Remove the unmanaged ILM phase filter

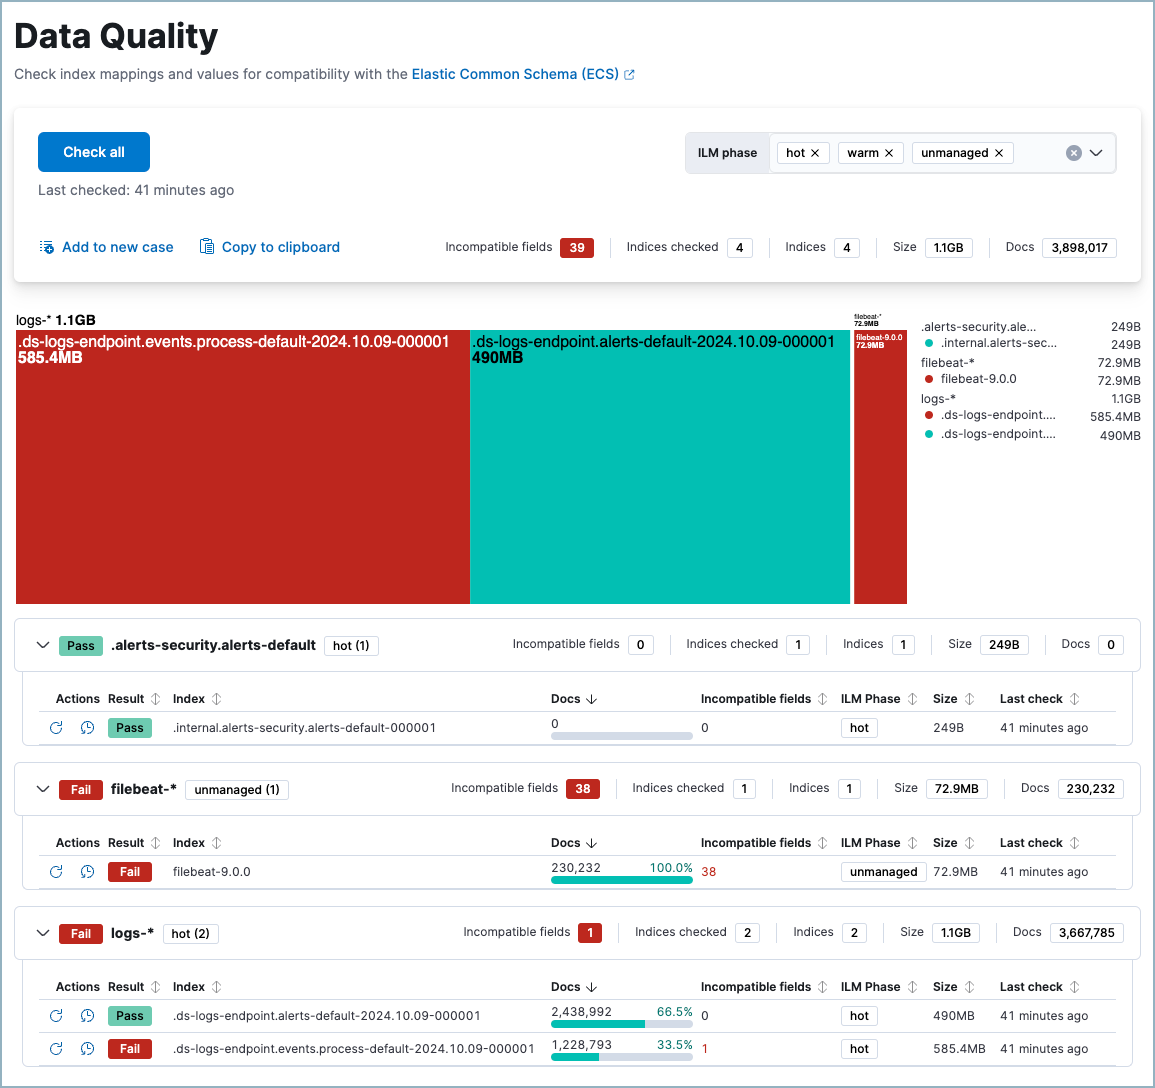click(998, 152)
